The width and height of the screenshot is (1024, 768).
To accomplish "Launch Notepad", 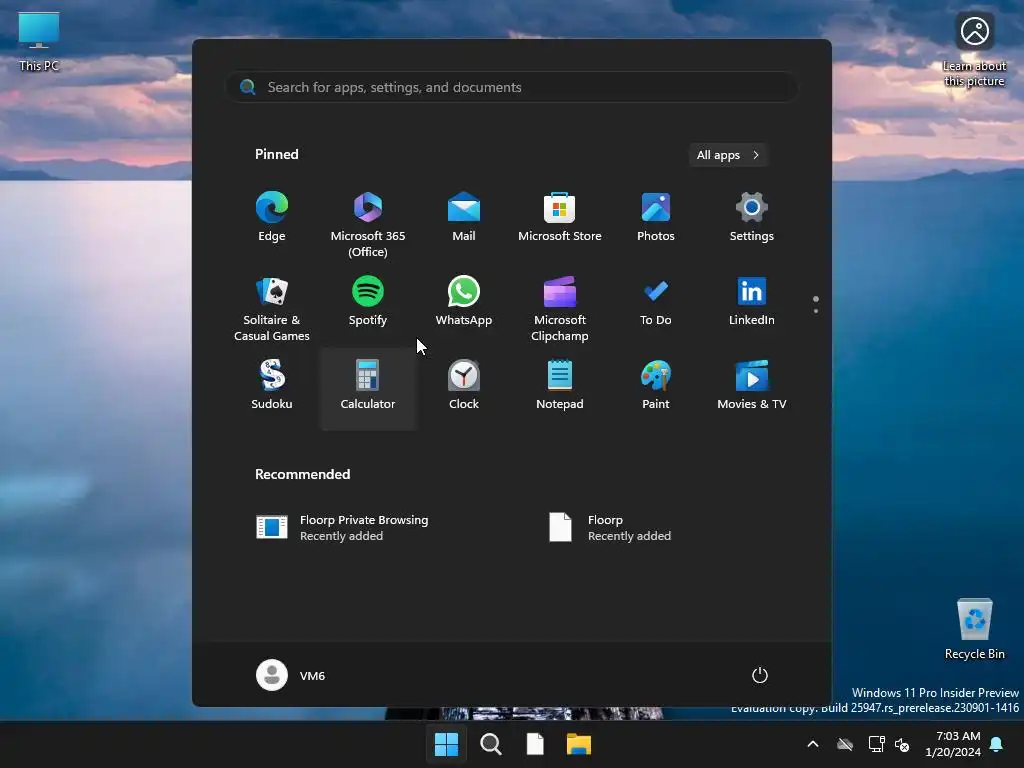I will coord(560,385).
